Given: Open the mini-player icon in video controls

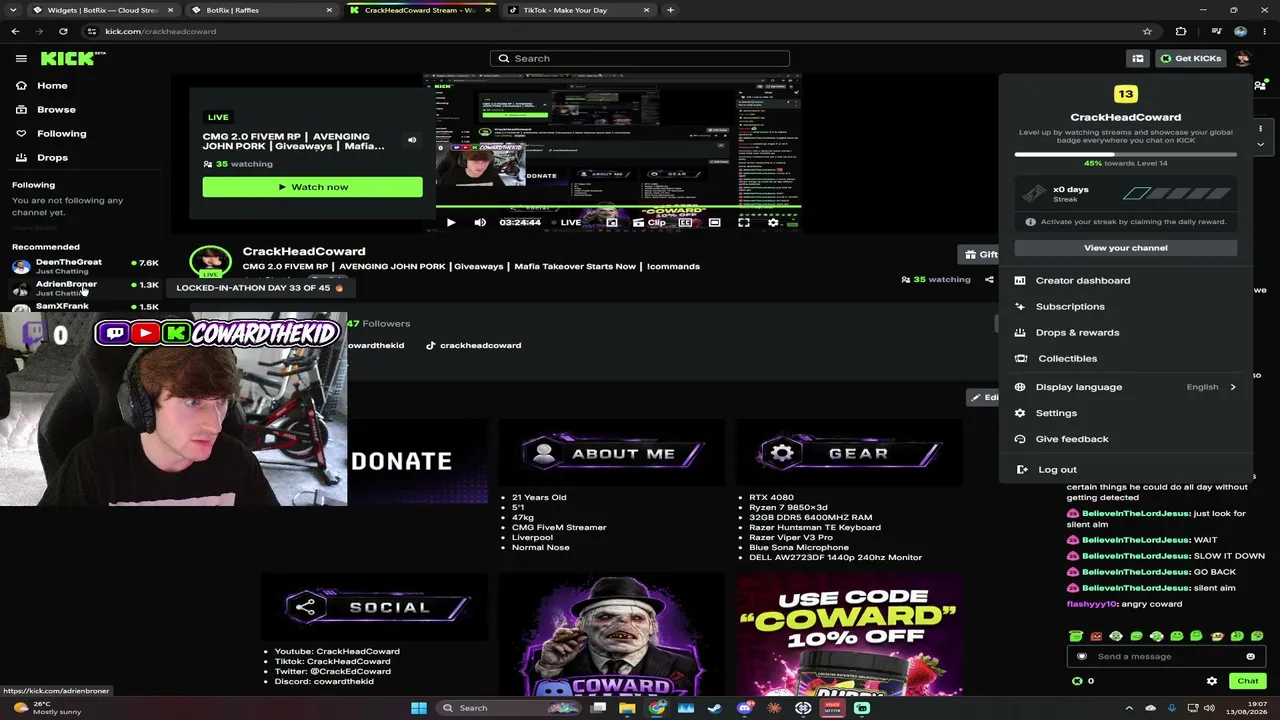Looking at the screenshot, I should click(x=612, y=222).
